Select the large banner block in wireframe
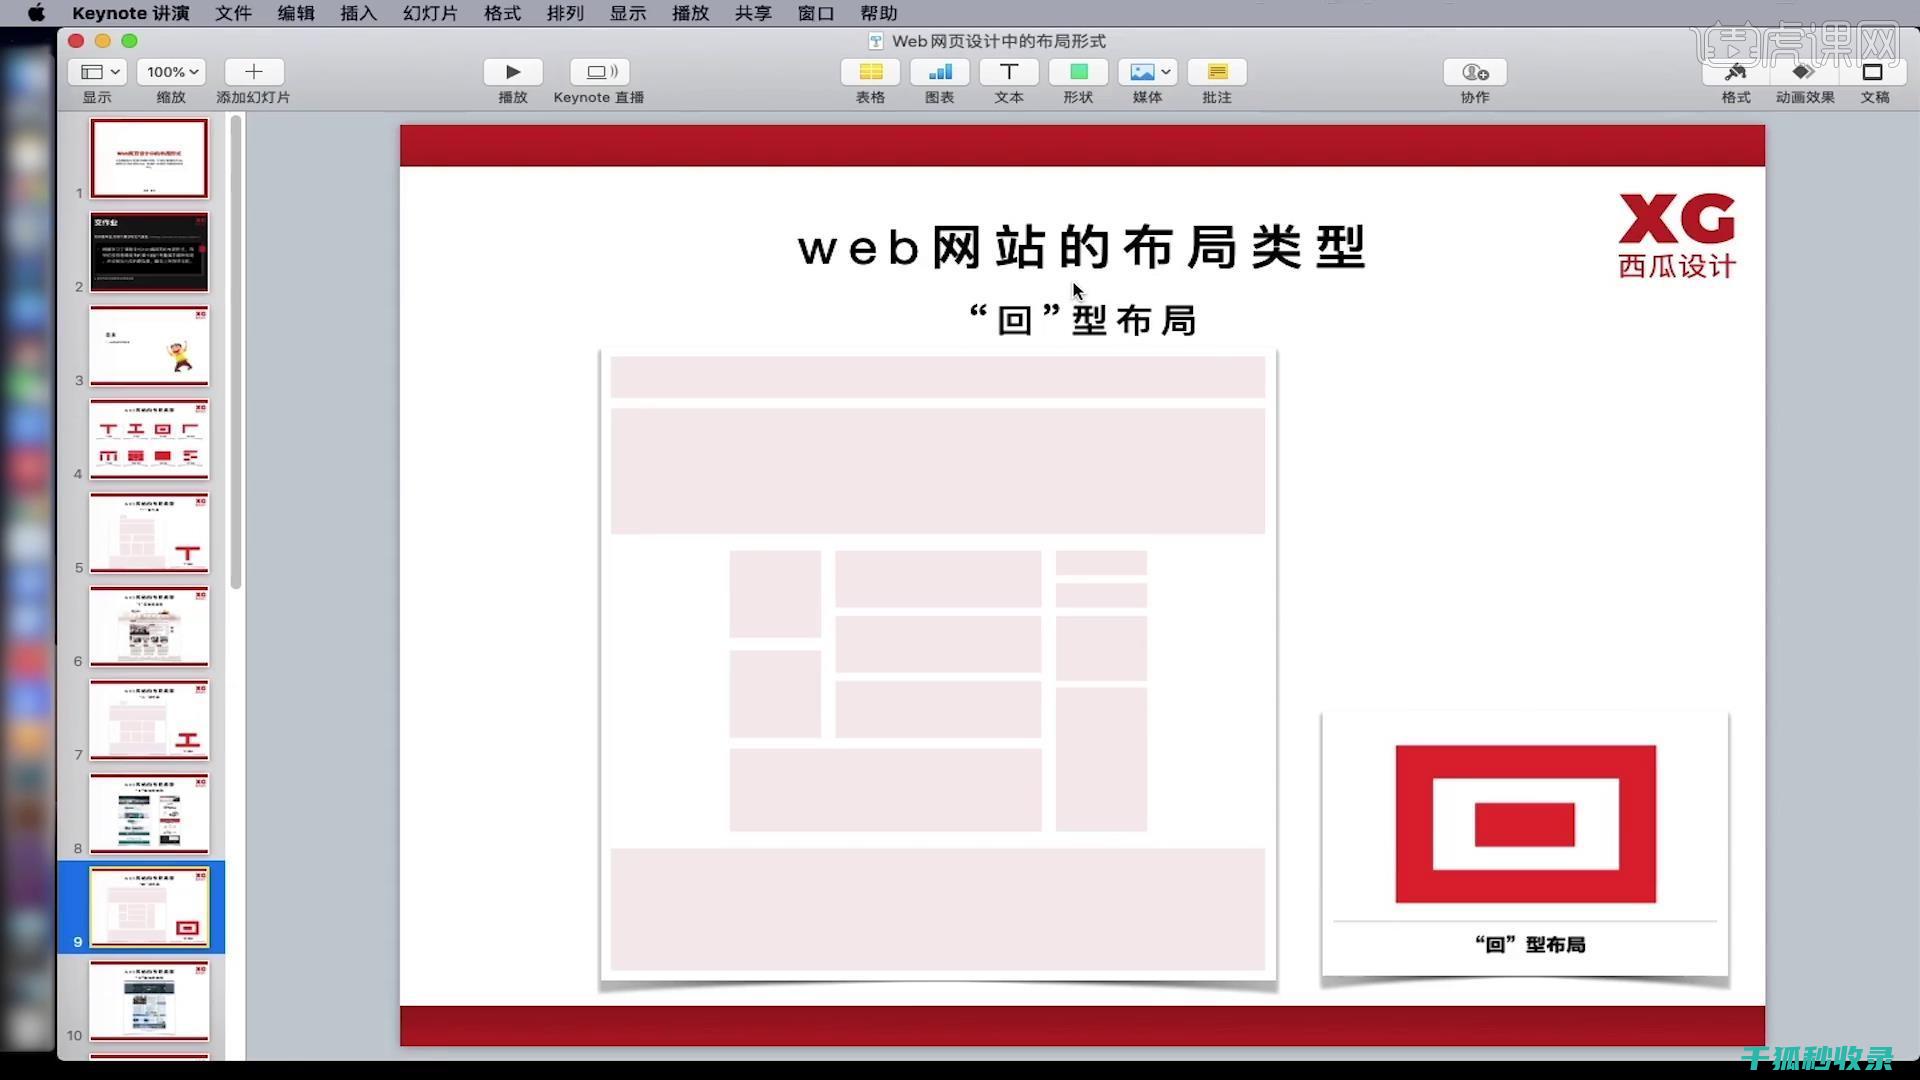Screen dimensions: 1920x1080 [x=938, y=471]
